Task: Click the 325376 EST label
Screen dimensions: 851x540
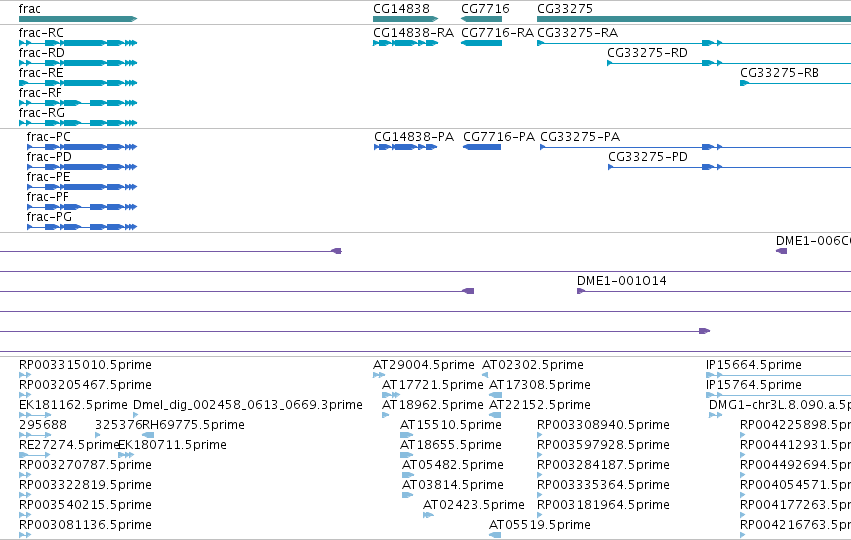Action: pyautogui.click(x=118, y=425)
